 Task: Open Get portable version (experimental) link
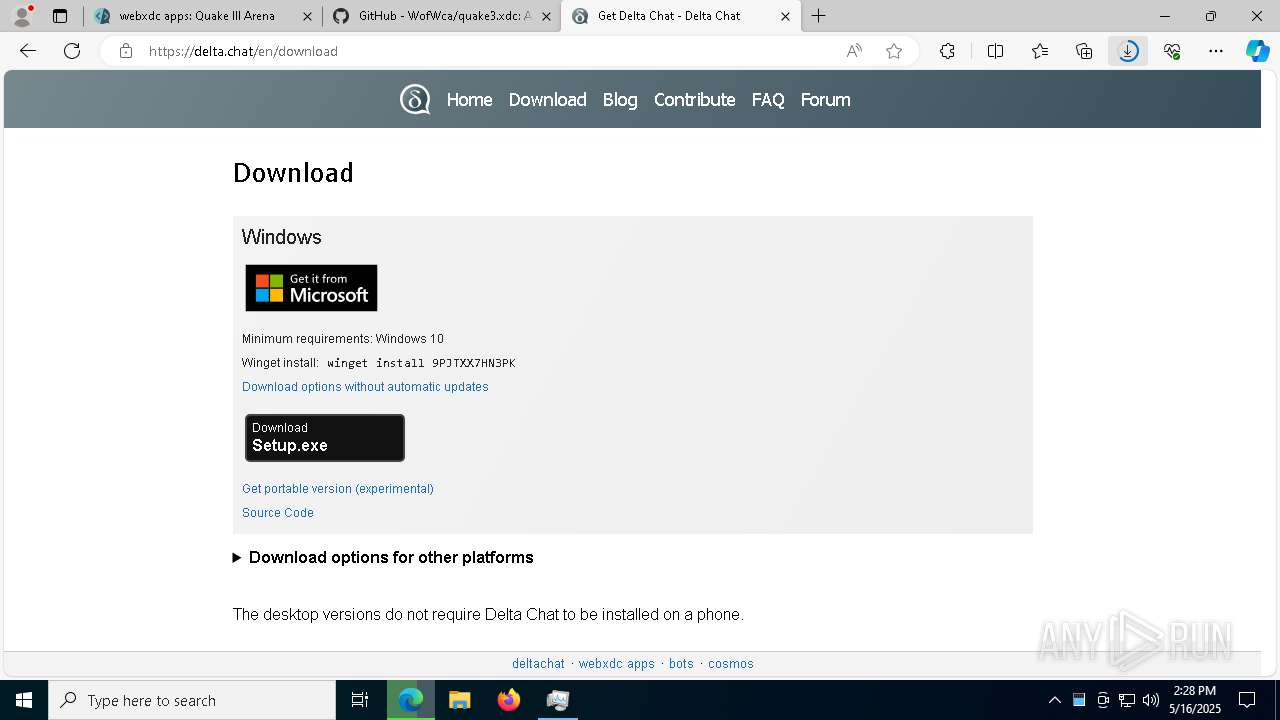tap(338, 489)
